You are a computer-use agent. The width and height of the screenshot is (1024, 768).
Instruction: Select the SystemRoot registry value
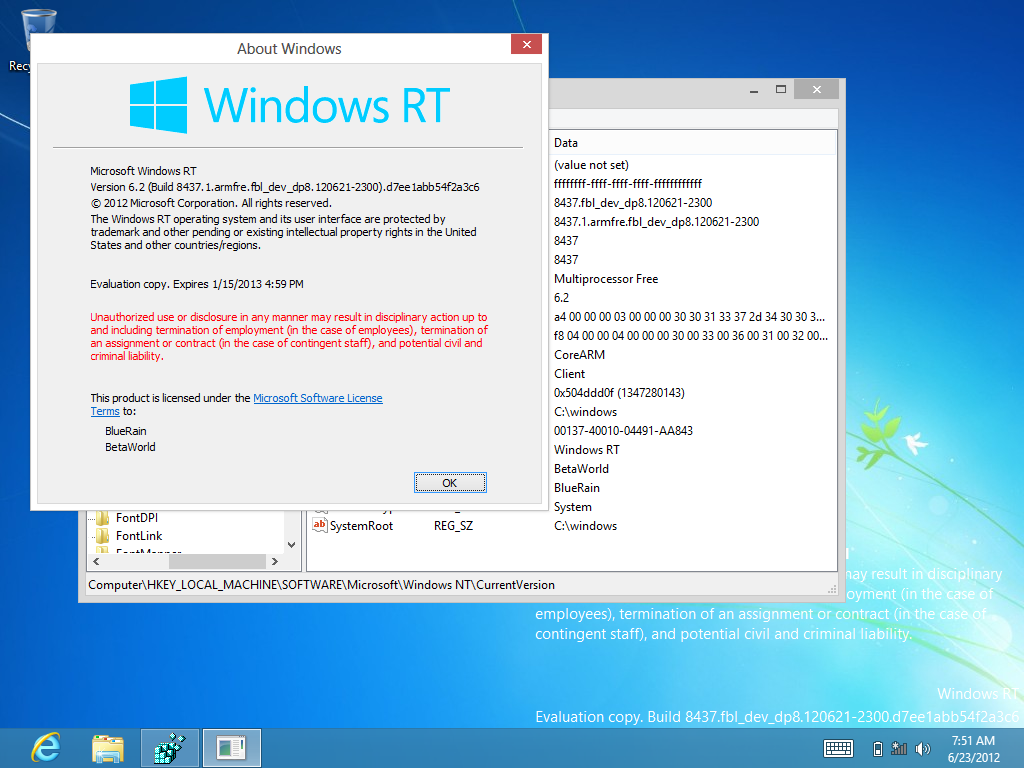point(361,526)
